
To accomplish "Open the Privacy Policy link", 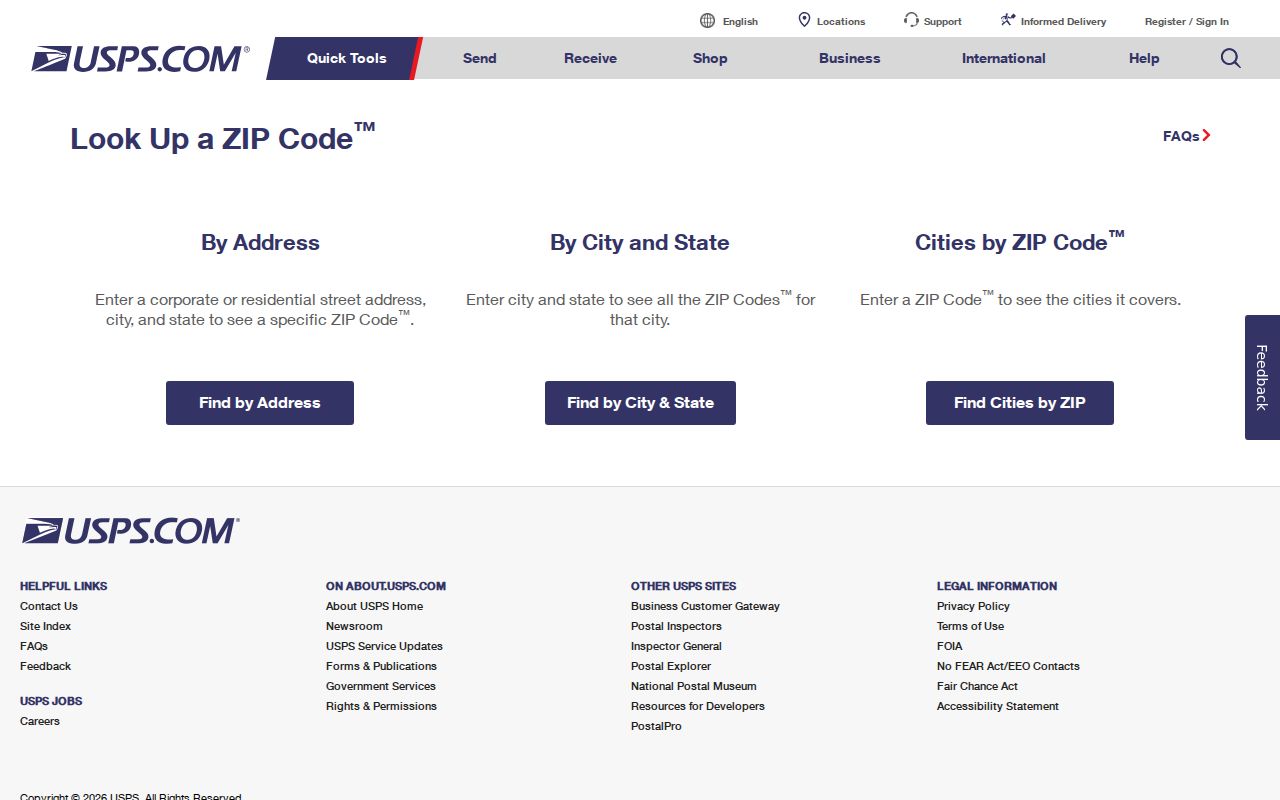I will pyautogui.click(x=973, y=606).
